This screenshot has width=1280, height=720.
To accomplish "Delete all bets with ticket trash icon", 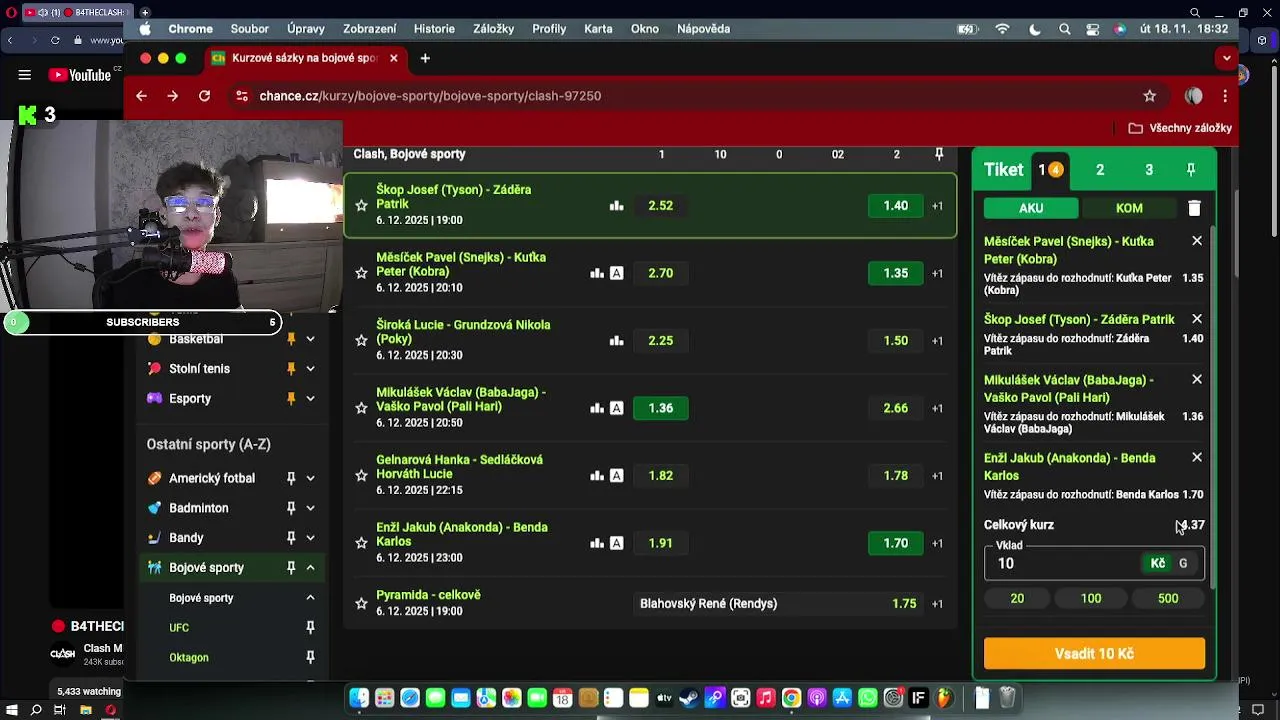I will click(1194, 208).
